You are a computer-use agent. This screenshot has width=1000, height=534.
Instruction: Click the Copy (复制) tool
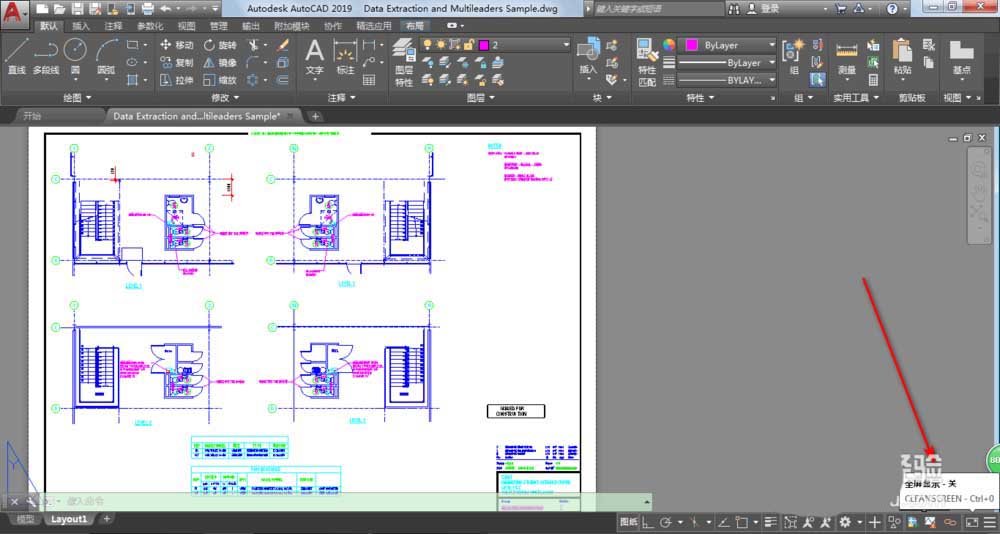176,63
